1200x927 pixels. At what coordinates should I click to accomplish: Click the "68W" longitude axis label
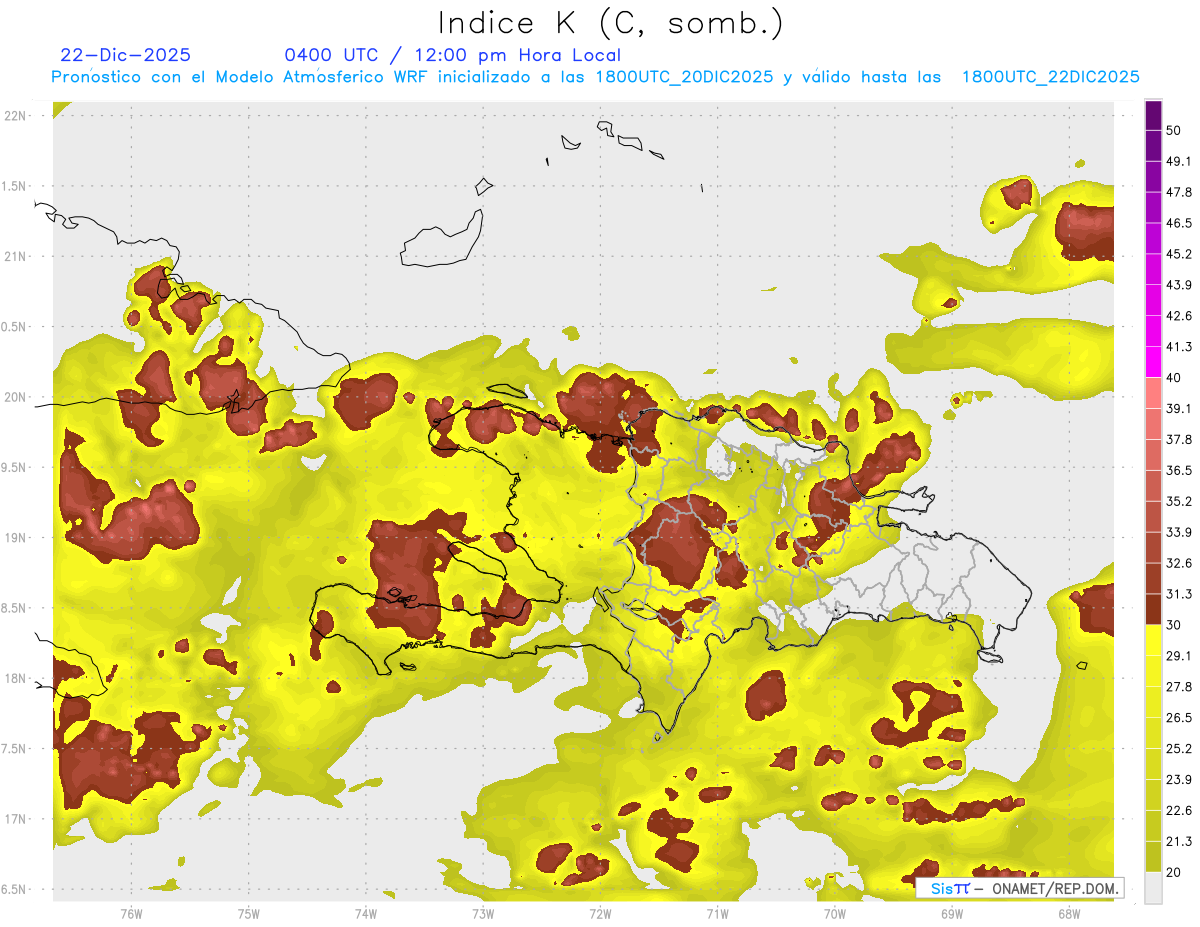pos(1069,914)
